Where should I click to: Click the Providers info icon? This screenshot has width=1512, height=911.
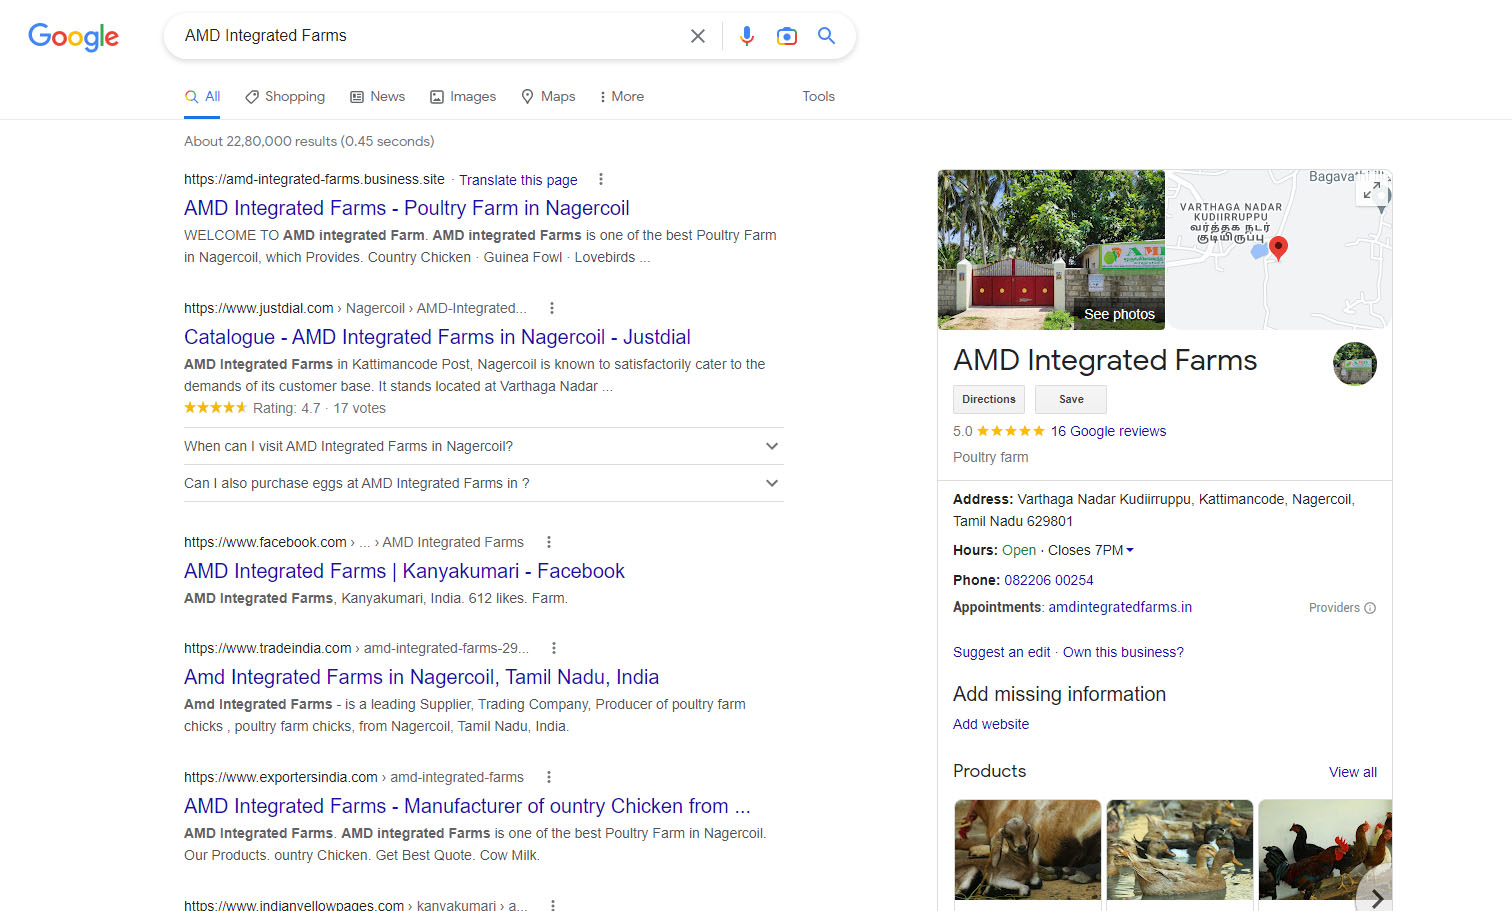[1370, 608]
